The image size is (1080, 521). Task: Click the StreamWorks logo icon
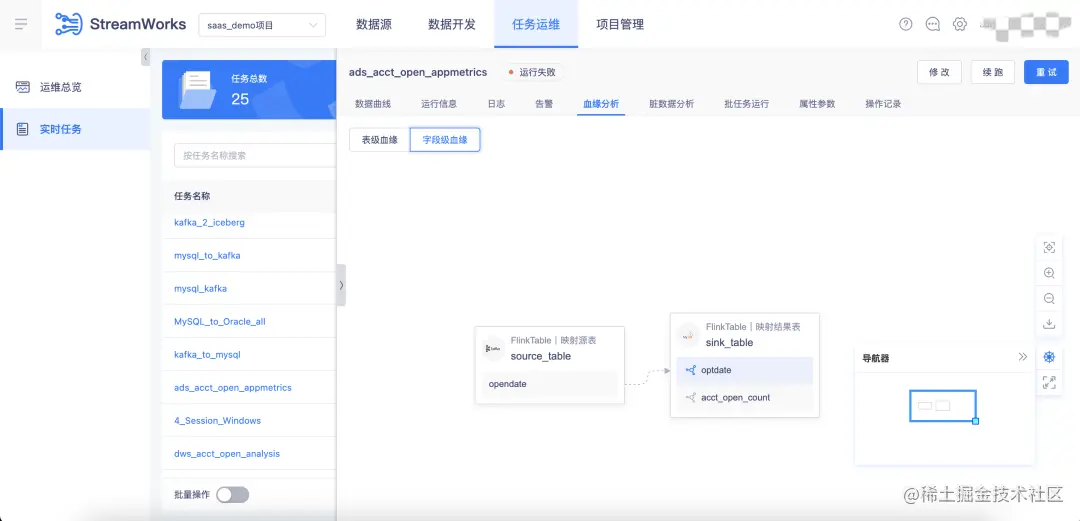[68, 24]
